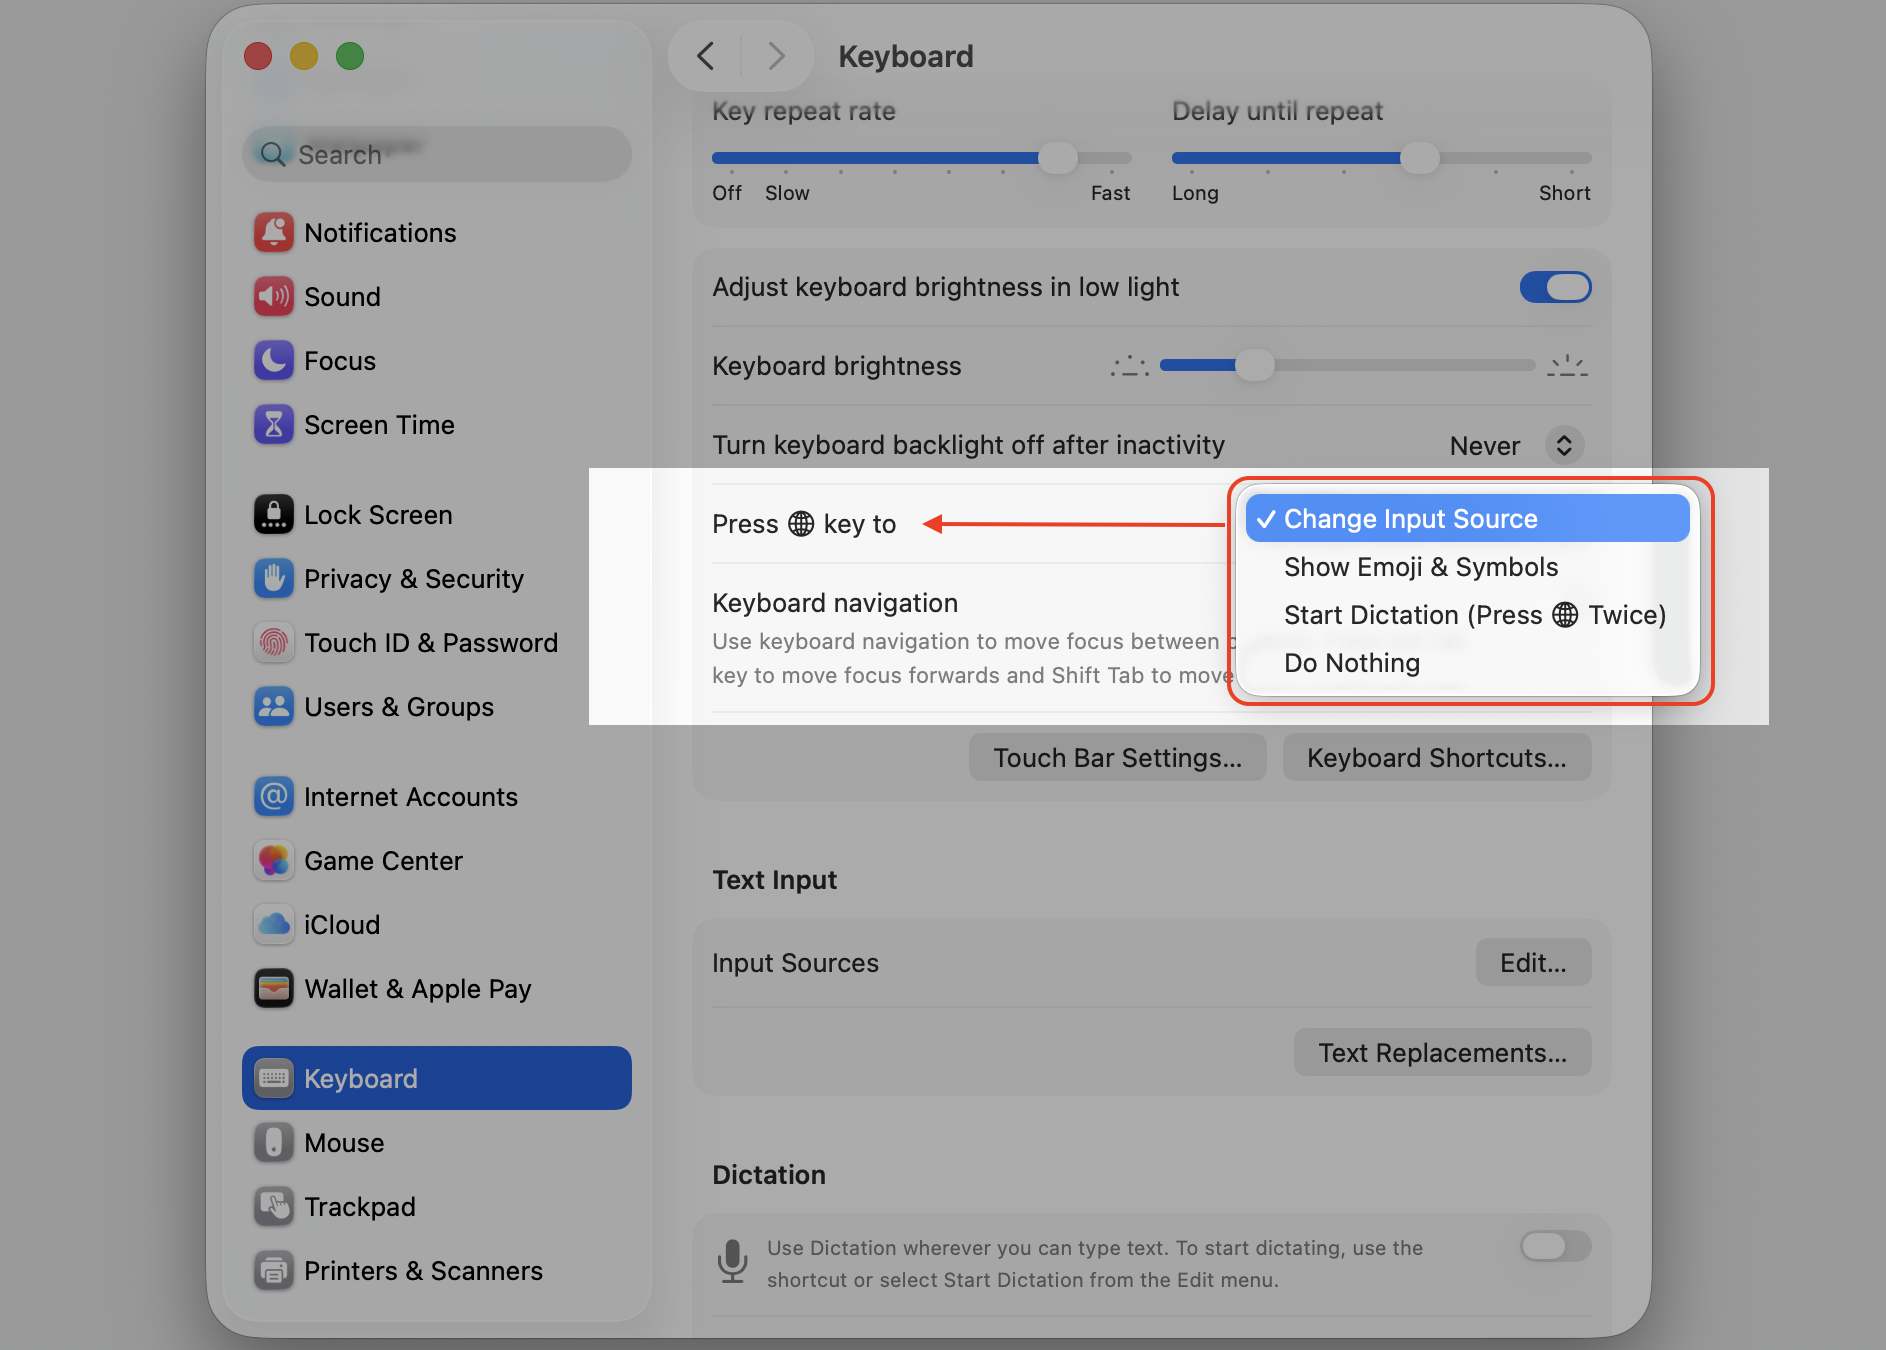
Task: Click Touch ID fingerprint icon
Action: (x=273, y=642)
